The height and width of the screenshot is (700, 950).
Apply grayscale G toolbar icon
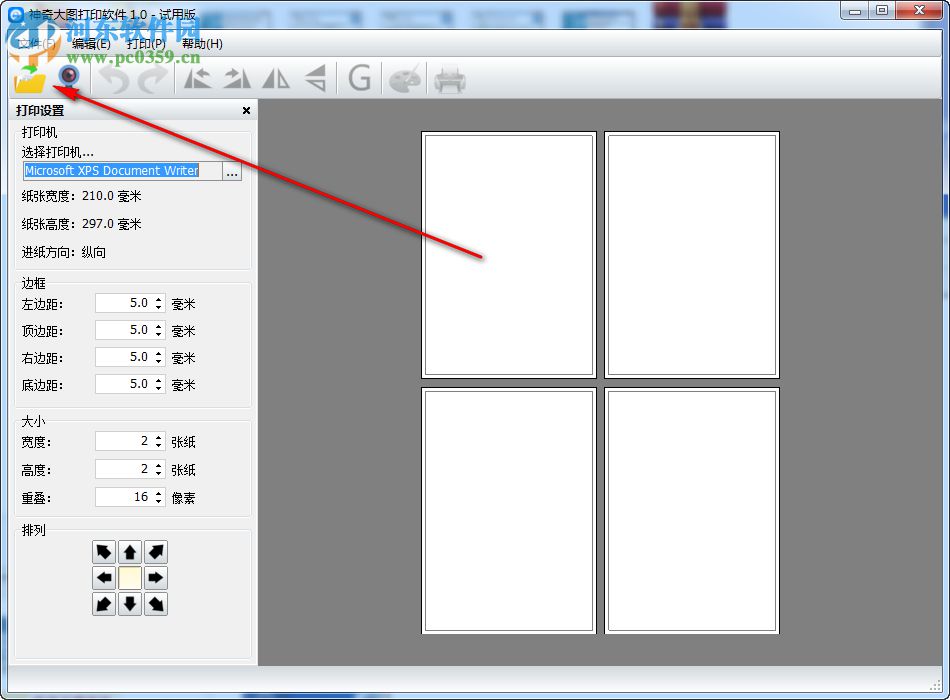(x=359, y=79)
